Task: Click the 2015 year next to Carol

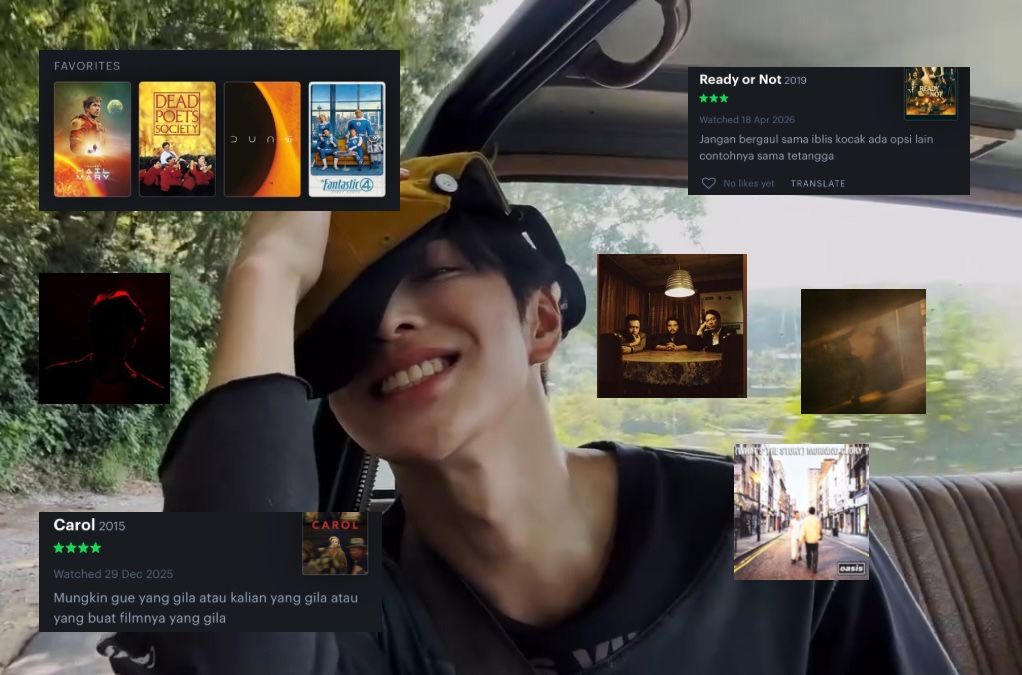Action: pyautogui.click(x=112, y=526)
